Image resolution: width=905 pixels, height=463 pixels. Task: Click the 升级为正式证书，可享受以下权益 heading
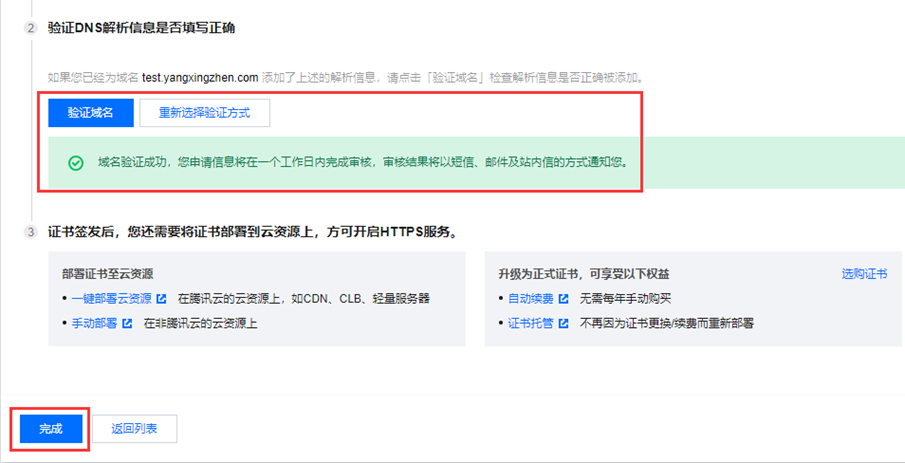tap(584, 274)
